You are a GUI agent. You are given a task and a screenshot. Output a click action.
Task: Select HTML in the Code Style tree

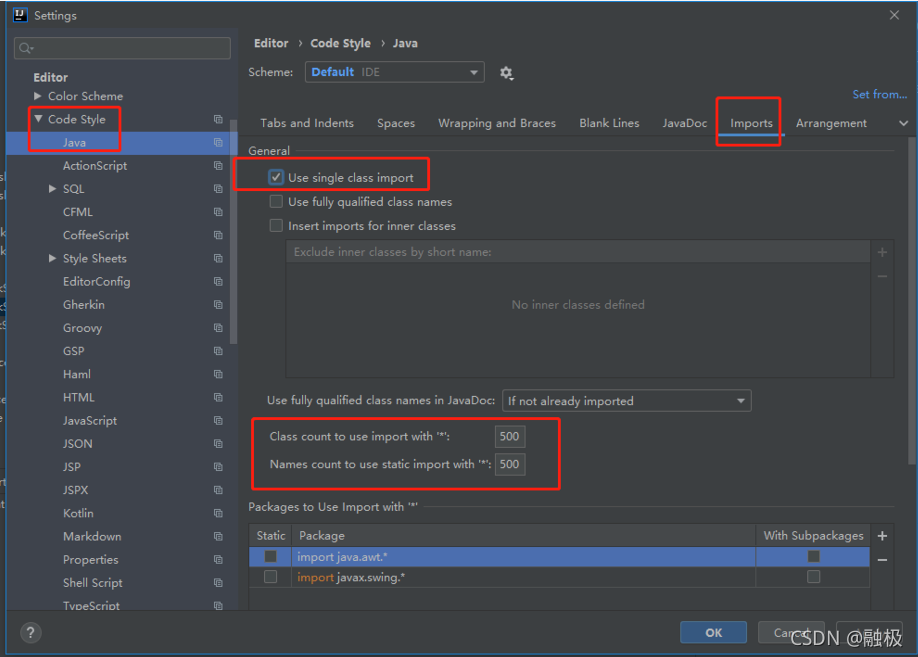tap(78, 398)
